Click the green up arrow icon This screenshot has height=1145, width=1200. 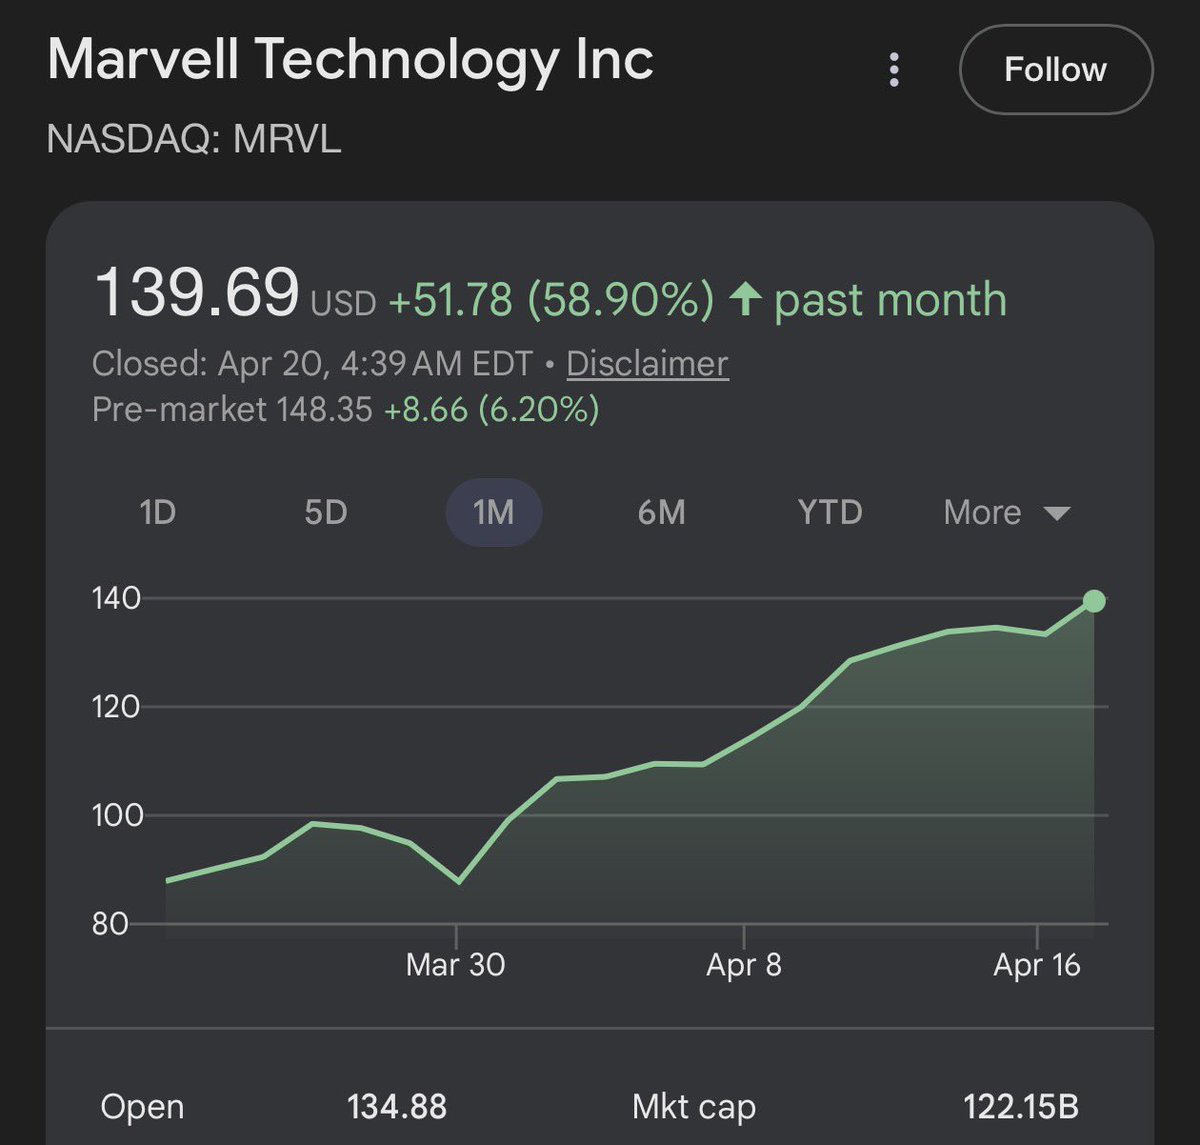pos(745,299)
